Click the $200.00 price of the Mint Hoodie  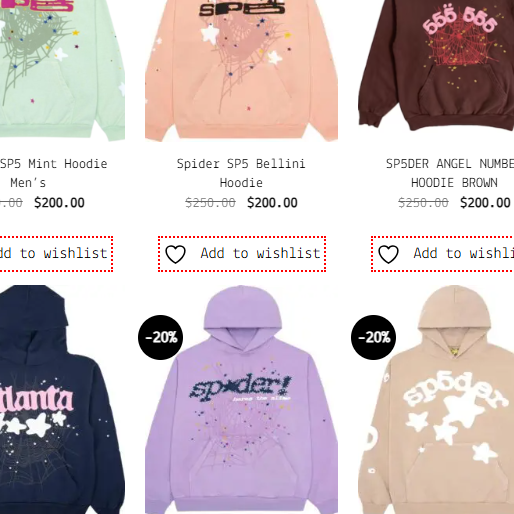point(59,203)
